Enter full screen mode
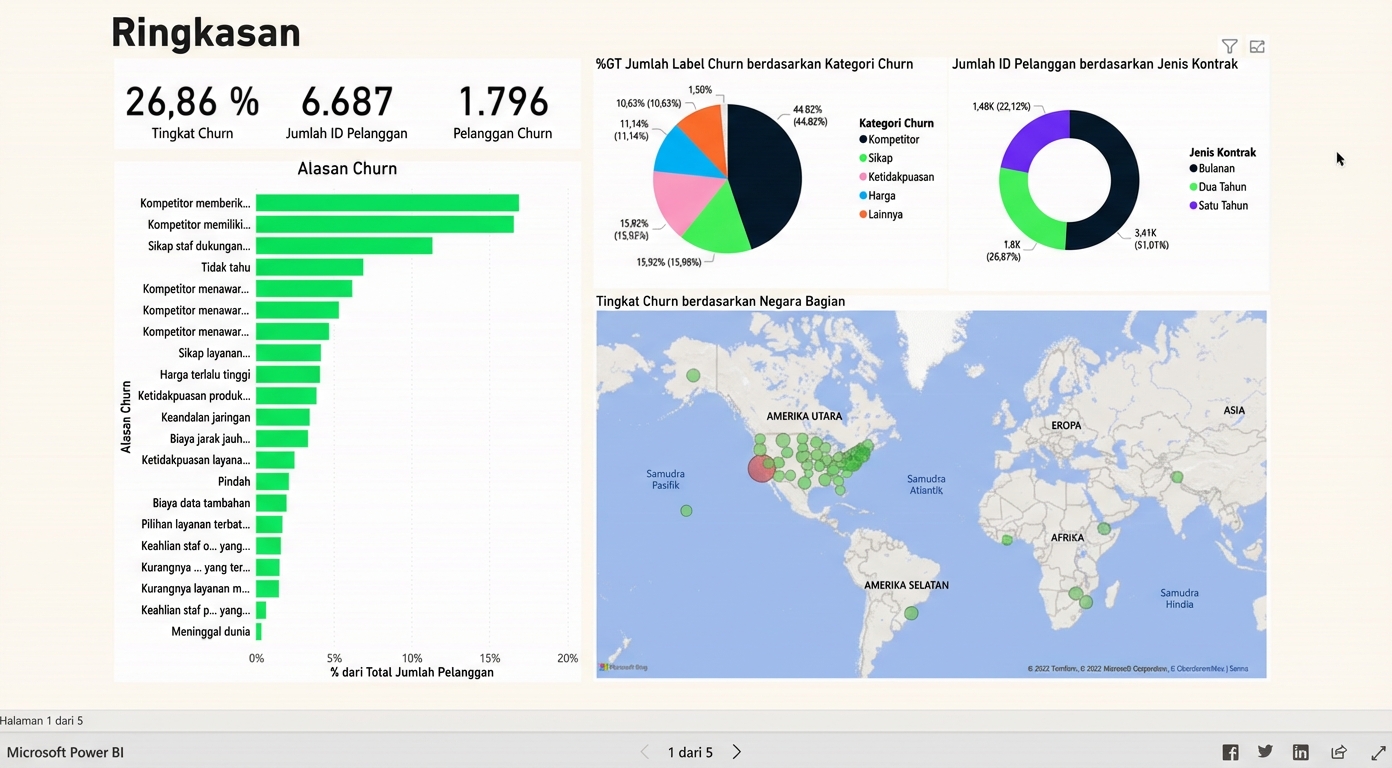The height and width of the screenshot is (768, 1392). pos(1378,752)
